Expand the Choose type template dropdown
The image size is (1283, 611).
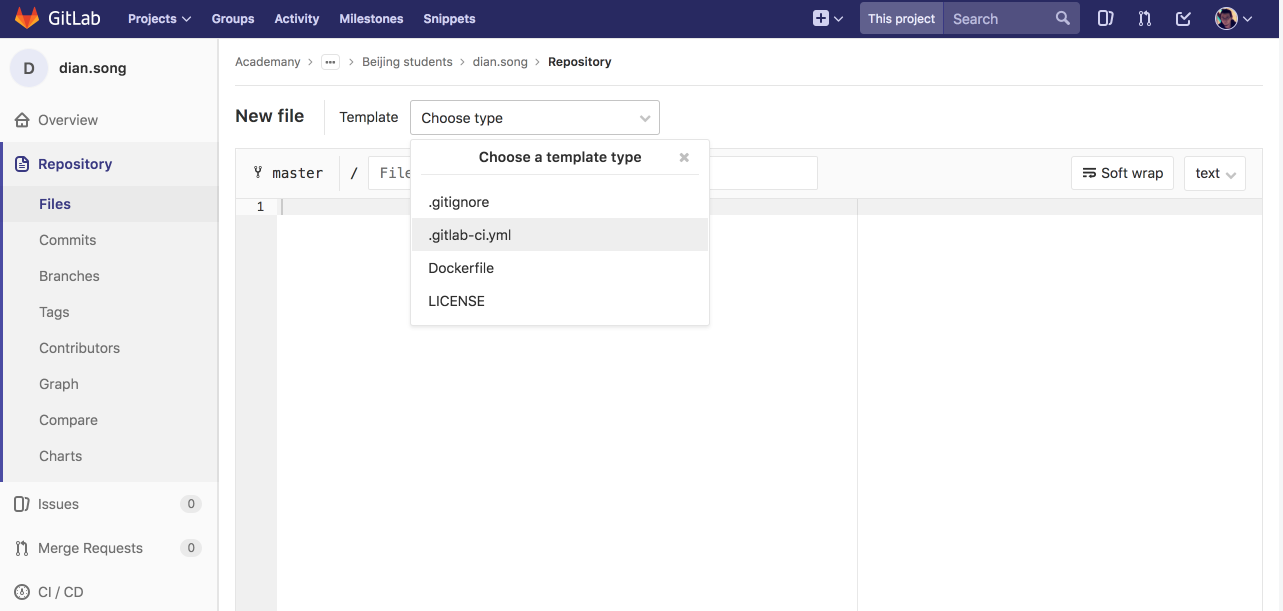(x=534, y=118)
